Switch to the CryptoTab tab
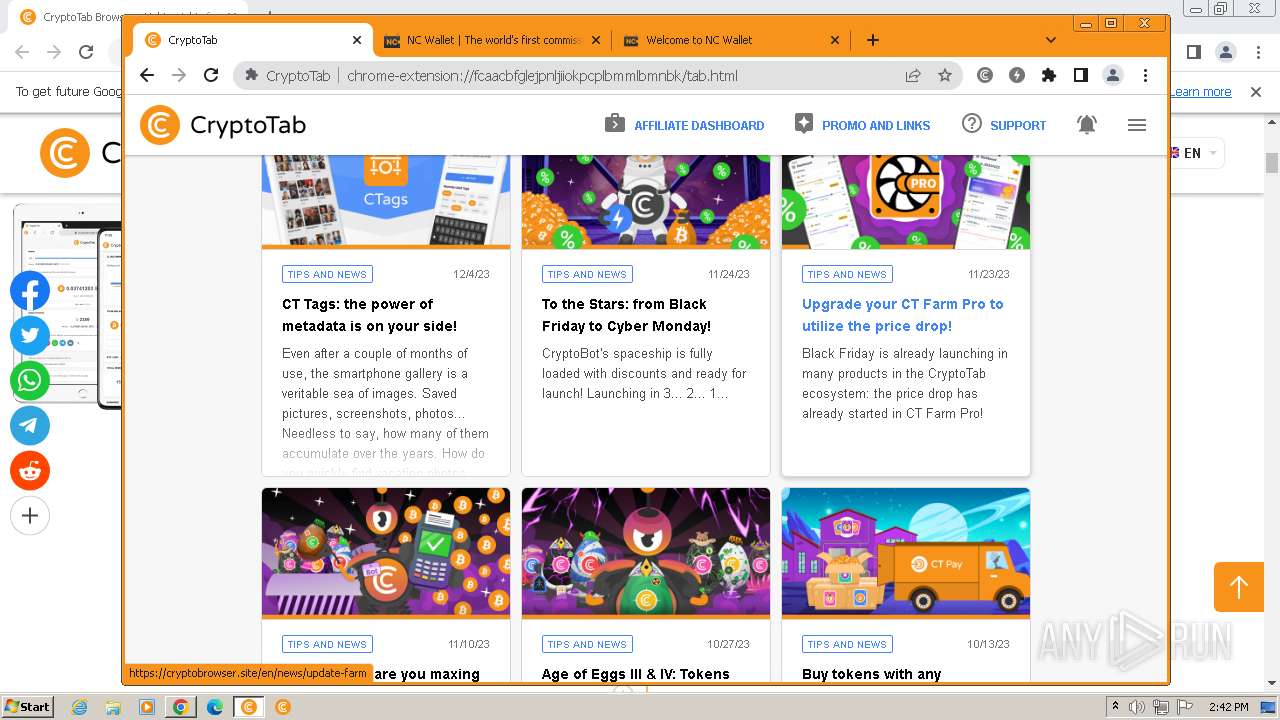The image size is (1280, 720). (250, 40)
